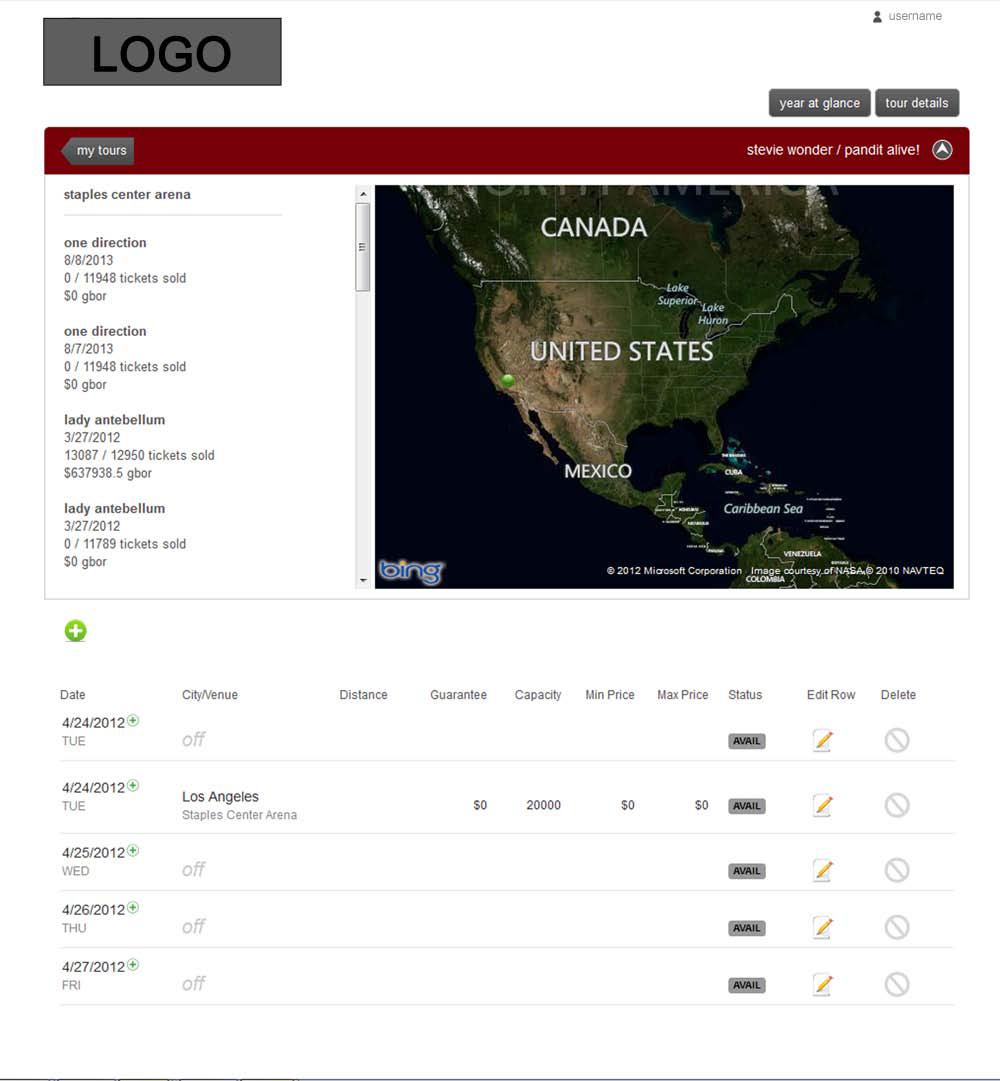Click the stevie wonder / pandit alive! title

[x=833, y=150]
